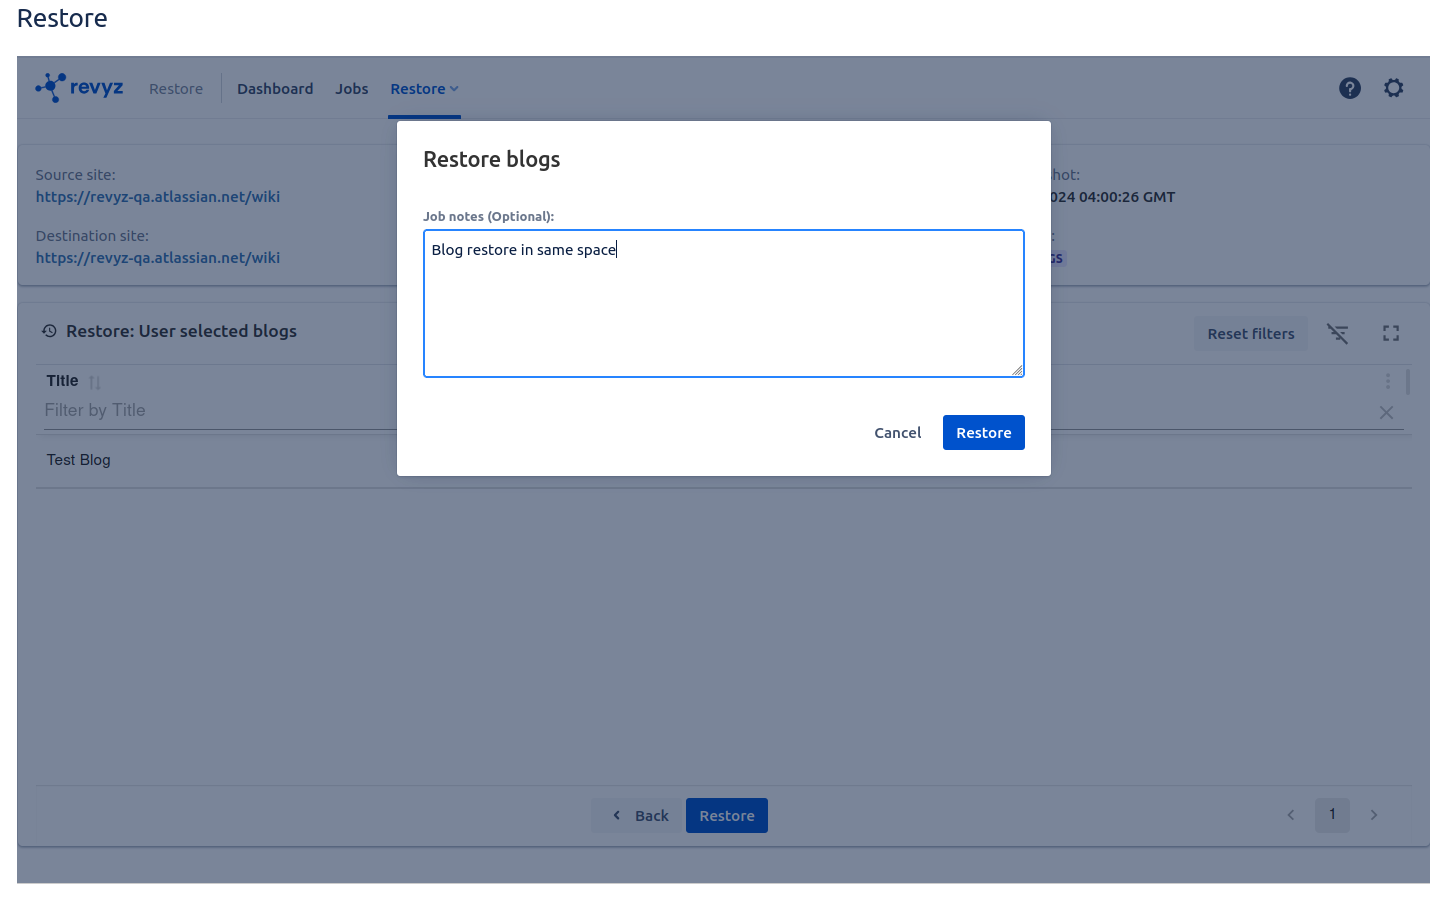Go to next page arrow
This screenshot has height=904, width=1452.
coord(1373,815)
